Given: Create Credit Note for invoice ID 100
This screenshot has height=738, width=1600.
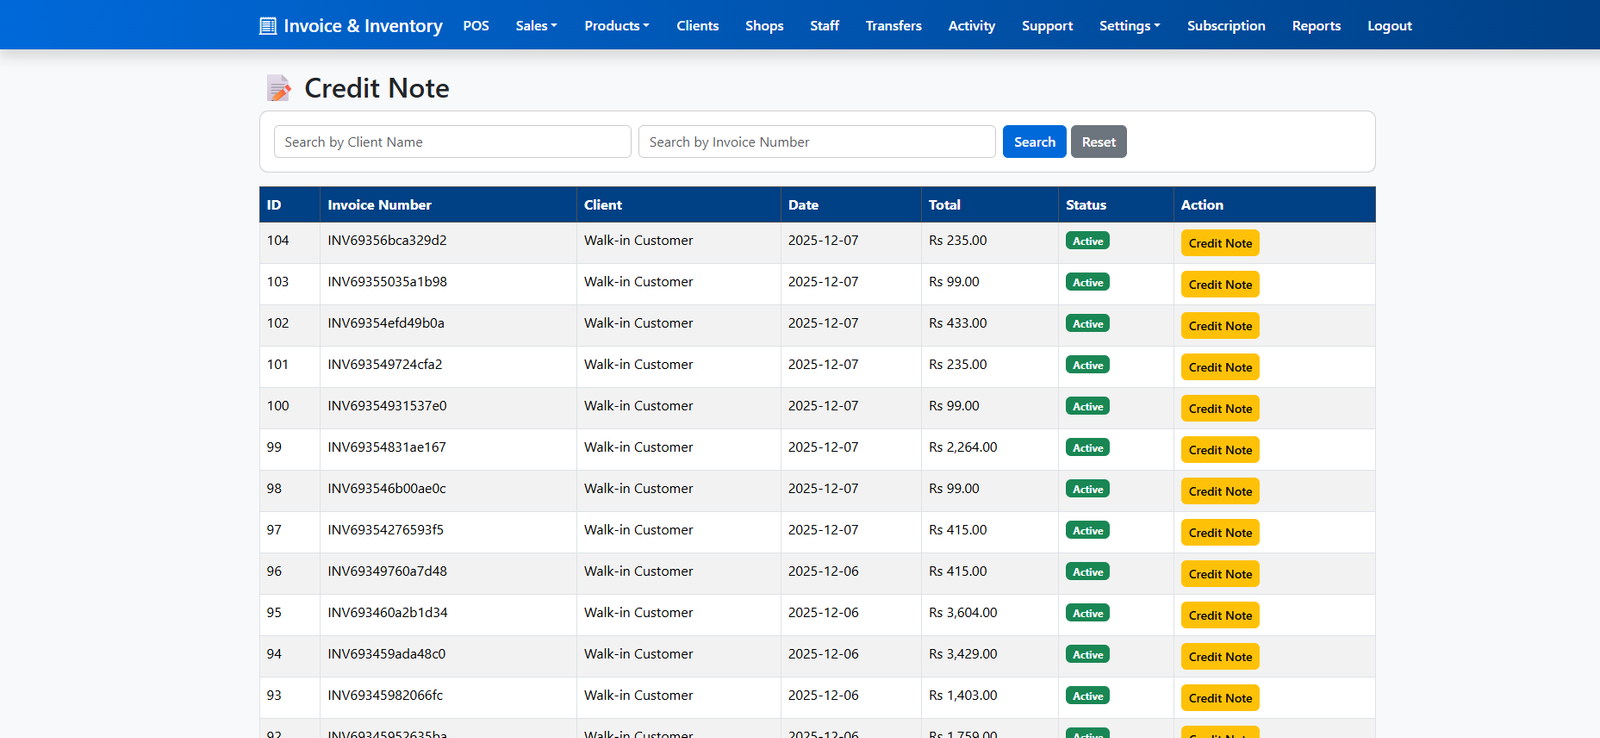Looking at the screenshot, I should 1220,408.
